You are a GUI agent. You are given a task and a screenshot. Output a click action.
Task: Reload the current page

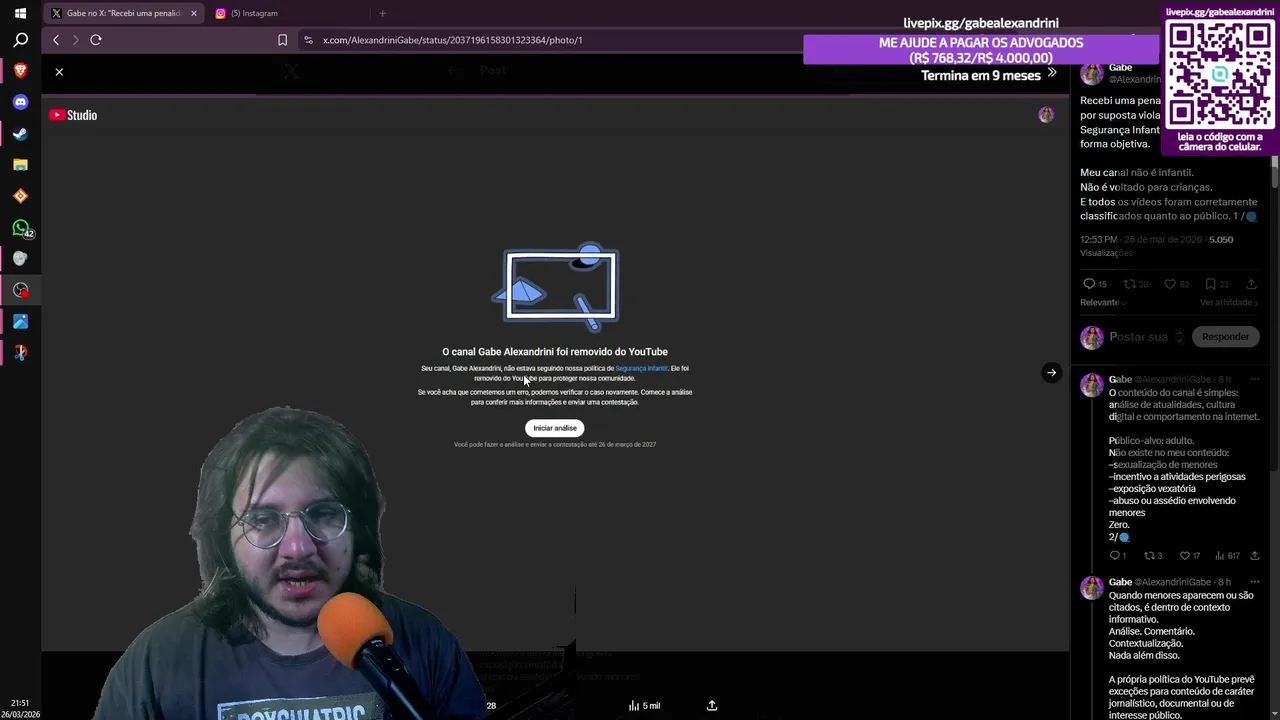pyautogui.click(x=96, y=40)
